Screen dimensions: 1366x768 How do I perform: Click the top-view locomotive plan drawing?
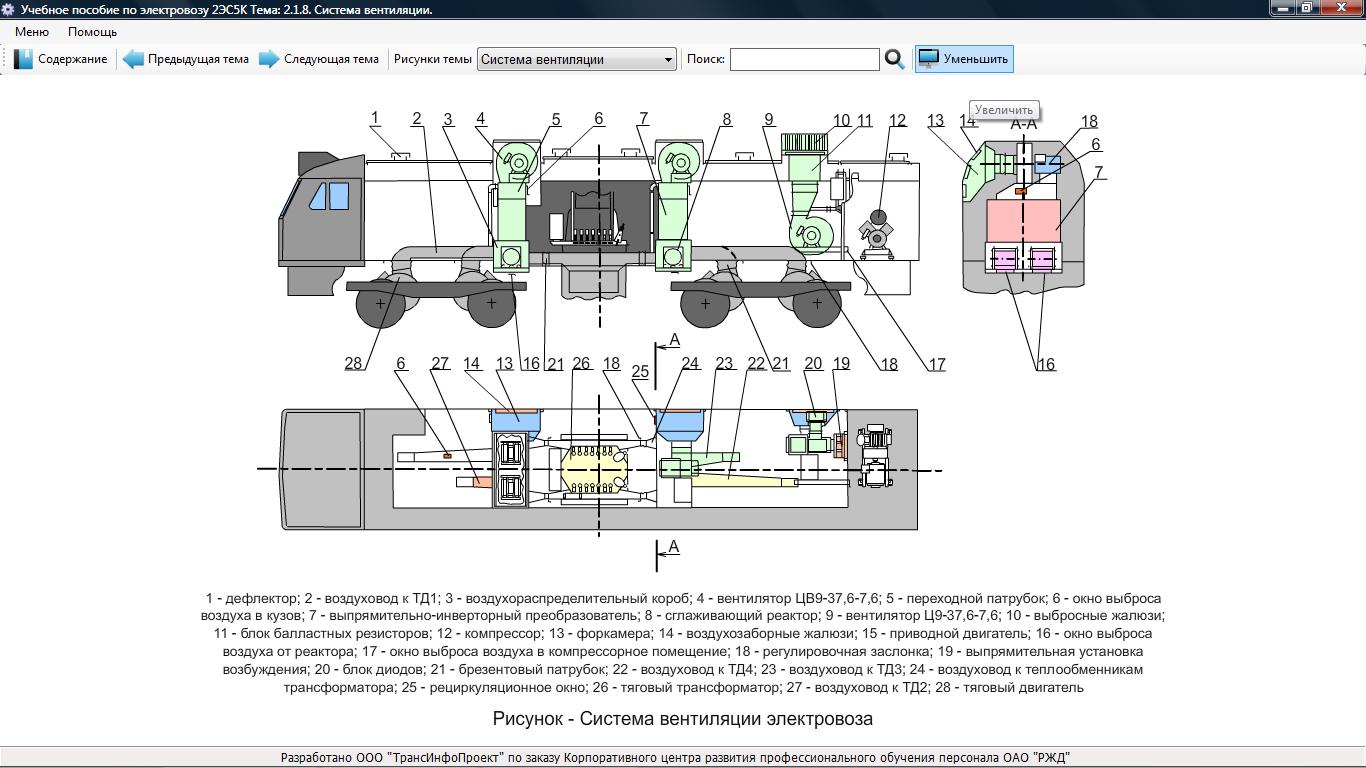tap(598, 469)
